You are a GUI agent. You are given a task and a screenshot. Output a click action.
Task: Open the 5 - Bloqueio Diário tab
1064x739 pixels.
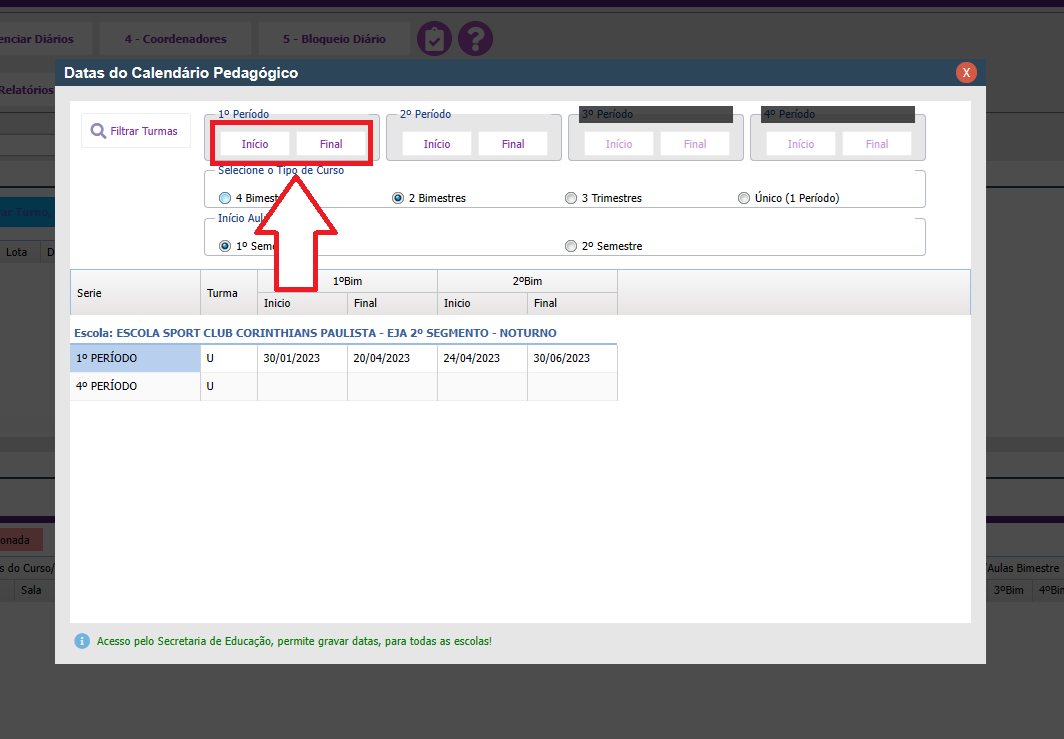333,39
